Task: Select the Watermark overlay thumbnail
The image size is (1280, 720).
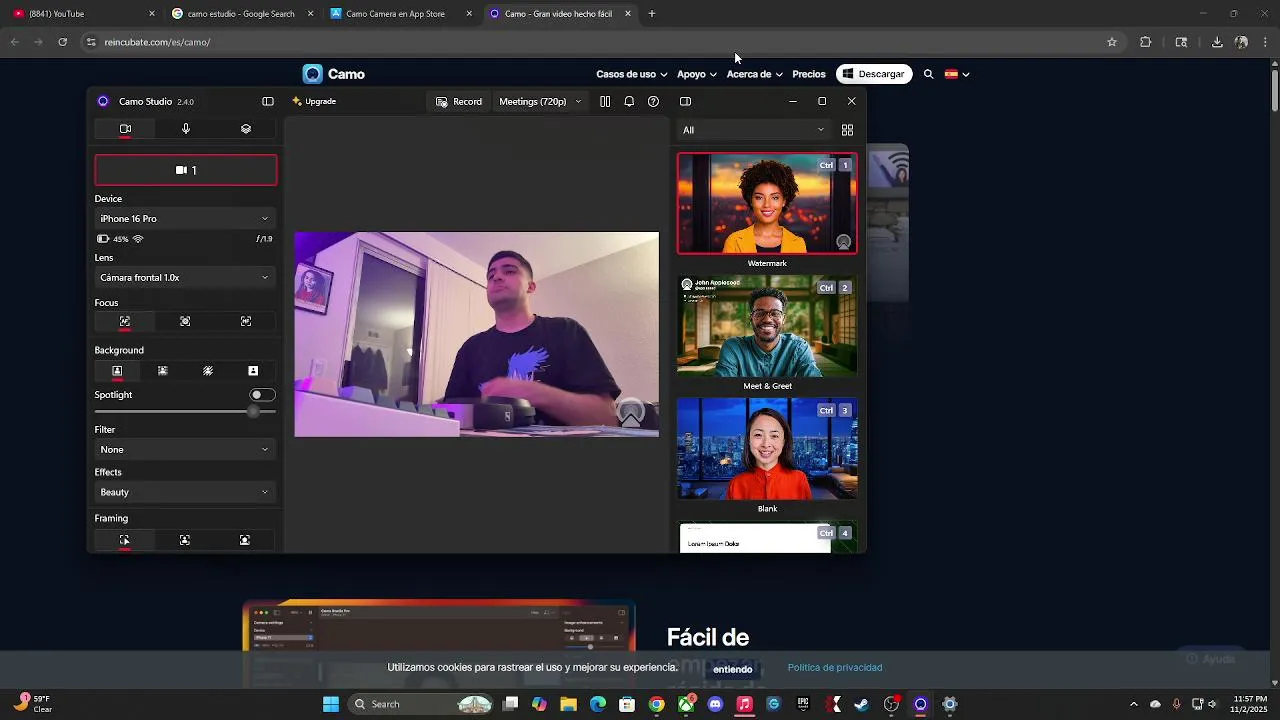Action: pos(767,203)
